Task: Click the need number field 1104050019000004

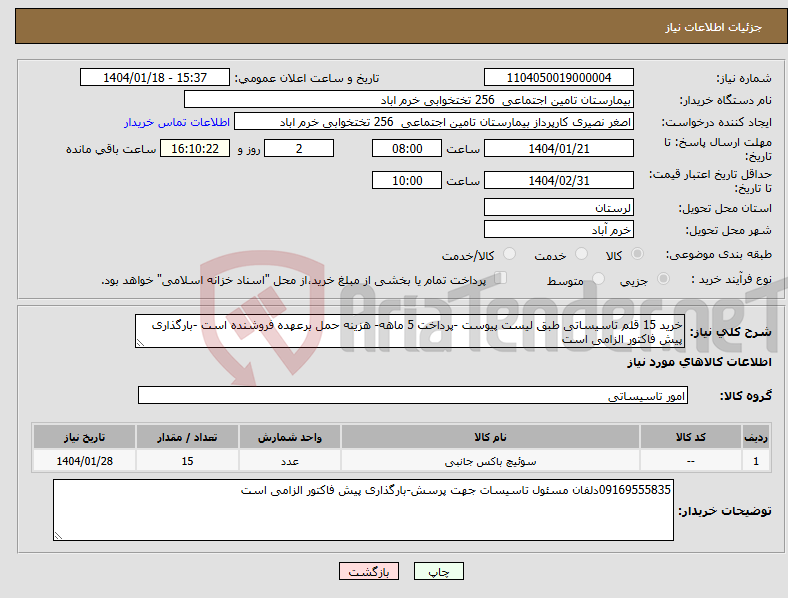Action: coord(559,77)
